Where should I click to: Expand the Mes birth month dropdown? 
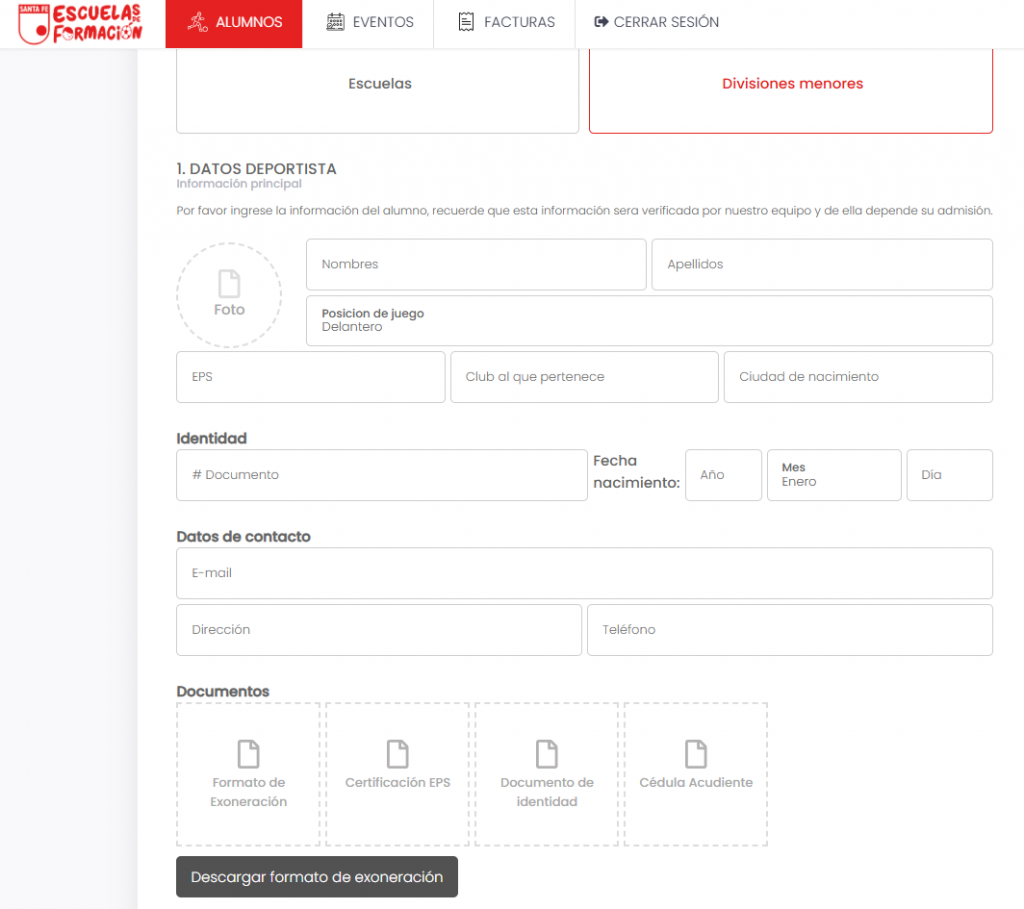[833, 475]
